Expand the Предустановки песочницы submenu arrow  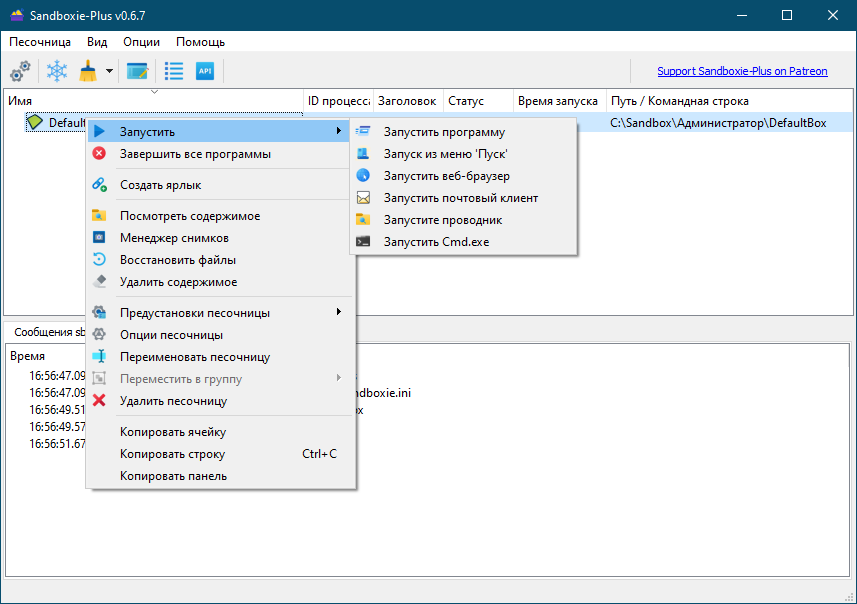339,312
